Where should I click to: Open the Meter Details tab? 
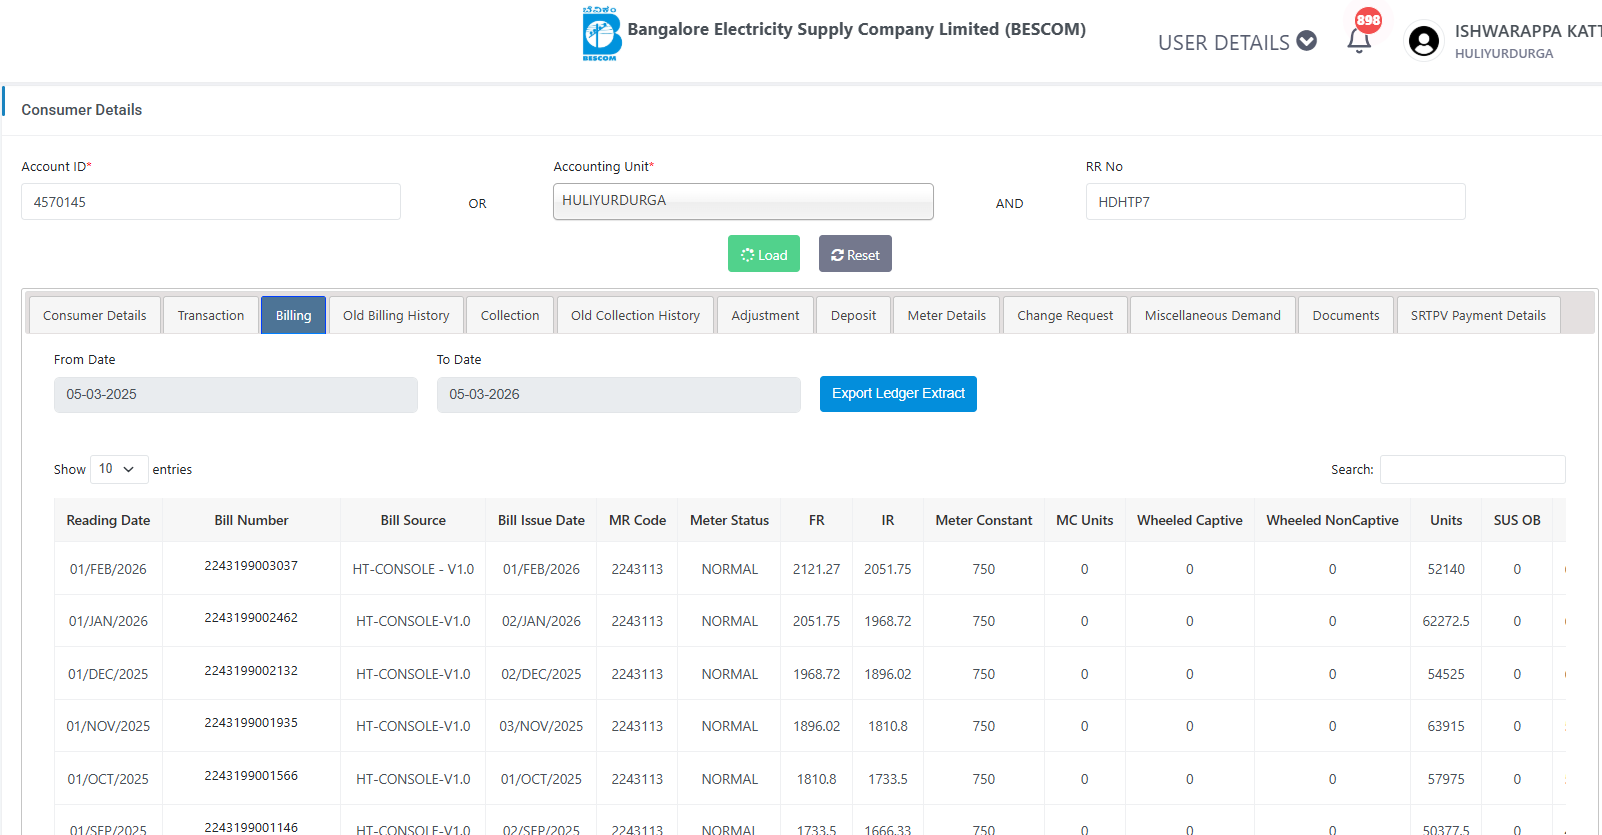pyautogui.click(x=946, y=316)
